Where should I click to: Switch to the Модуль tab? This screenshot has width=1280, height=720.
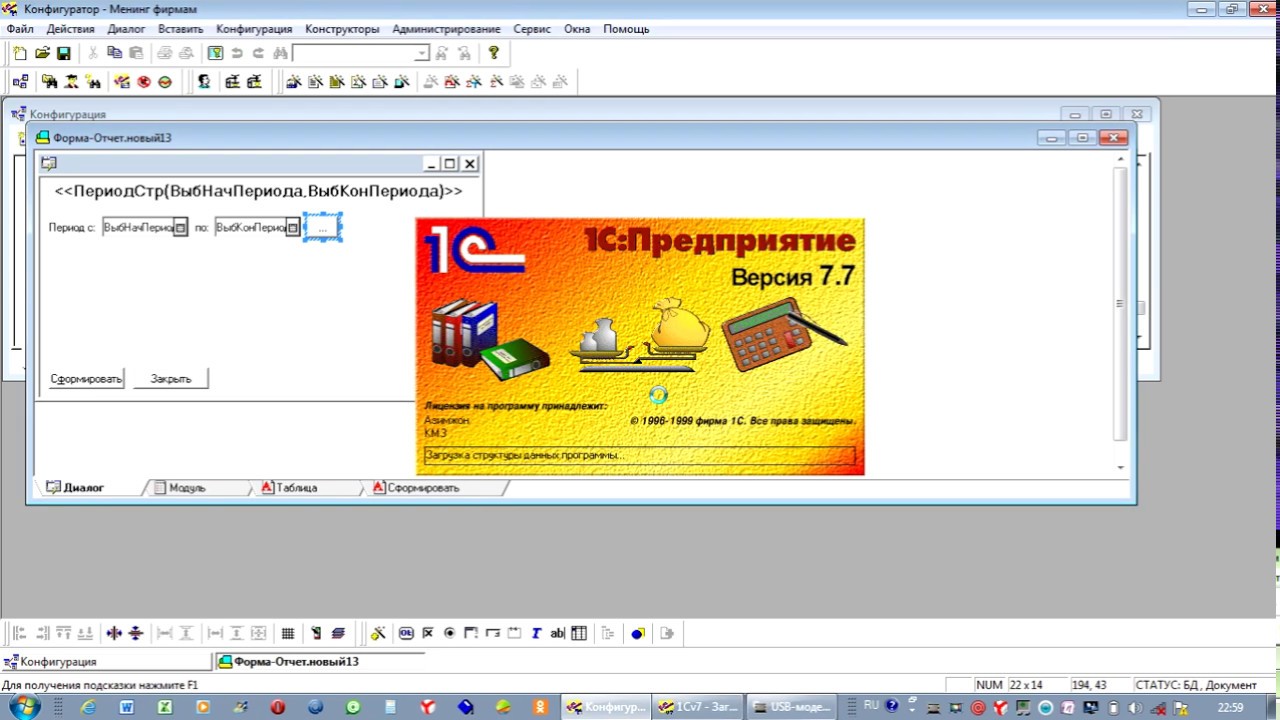[187, 488]
